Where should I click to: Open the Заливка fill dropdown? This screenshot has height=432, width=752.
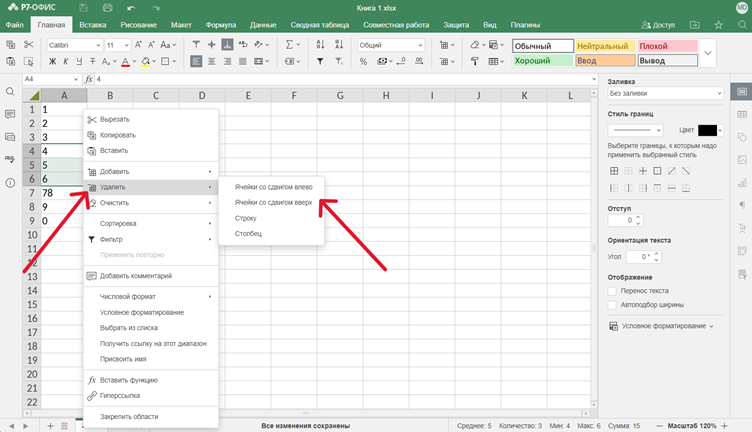[665, 94]
